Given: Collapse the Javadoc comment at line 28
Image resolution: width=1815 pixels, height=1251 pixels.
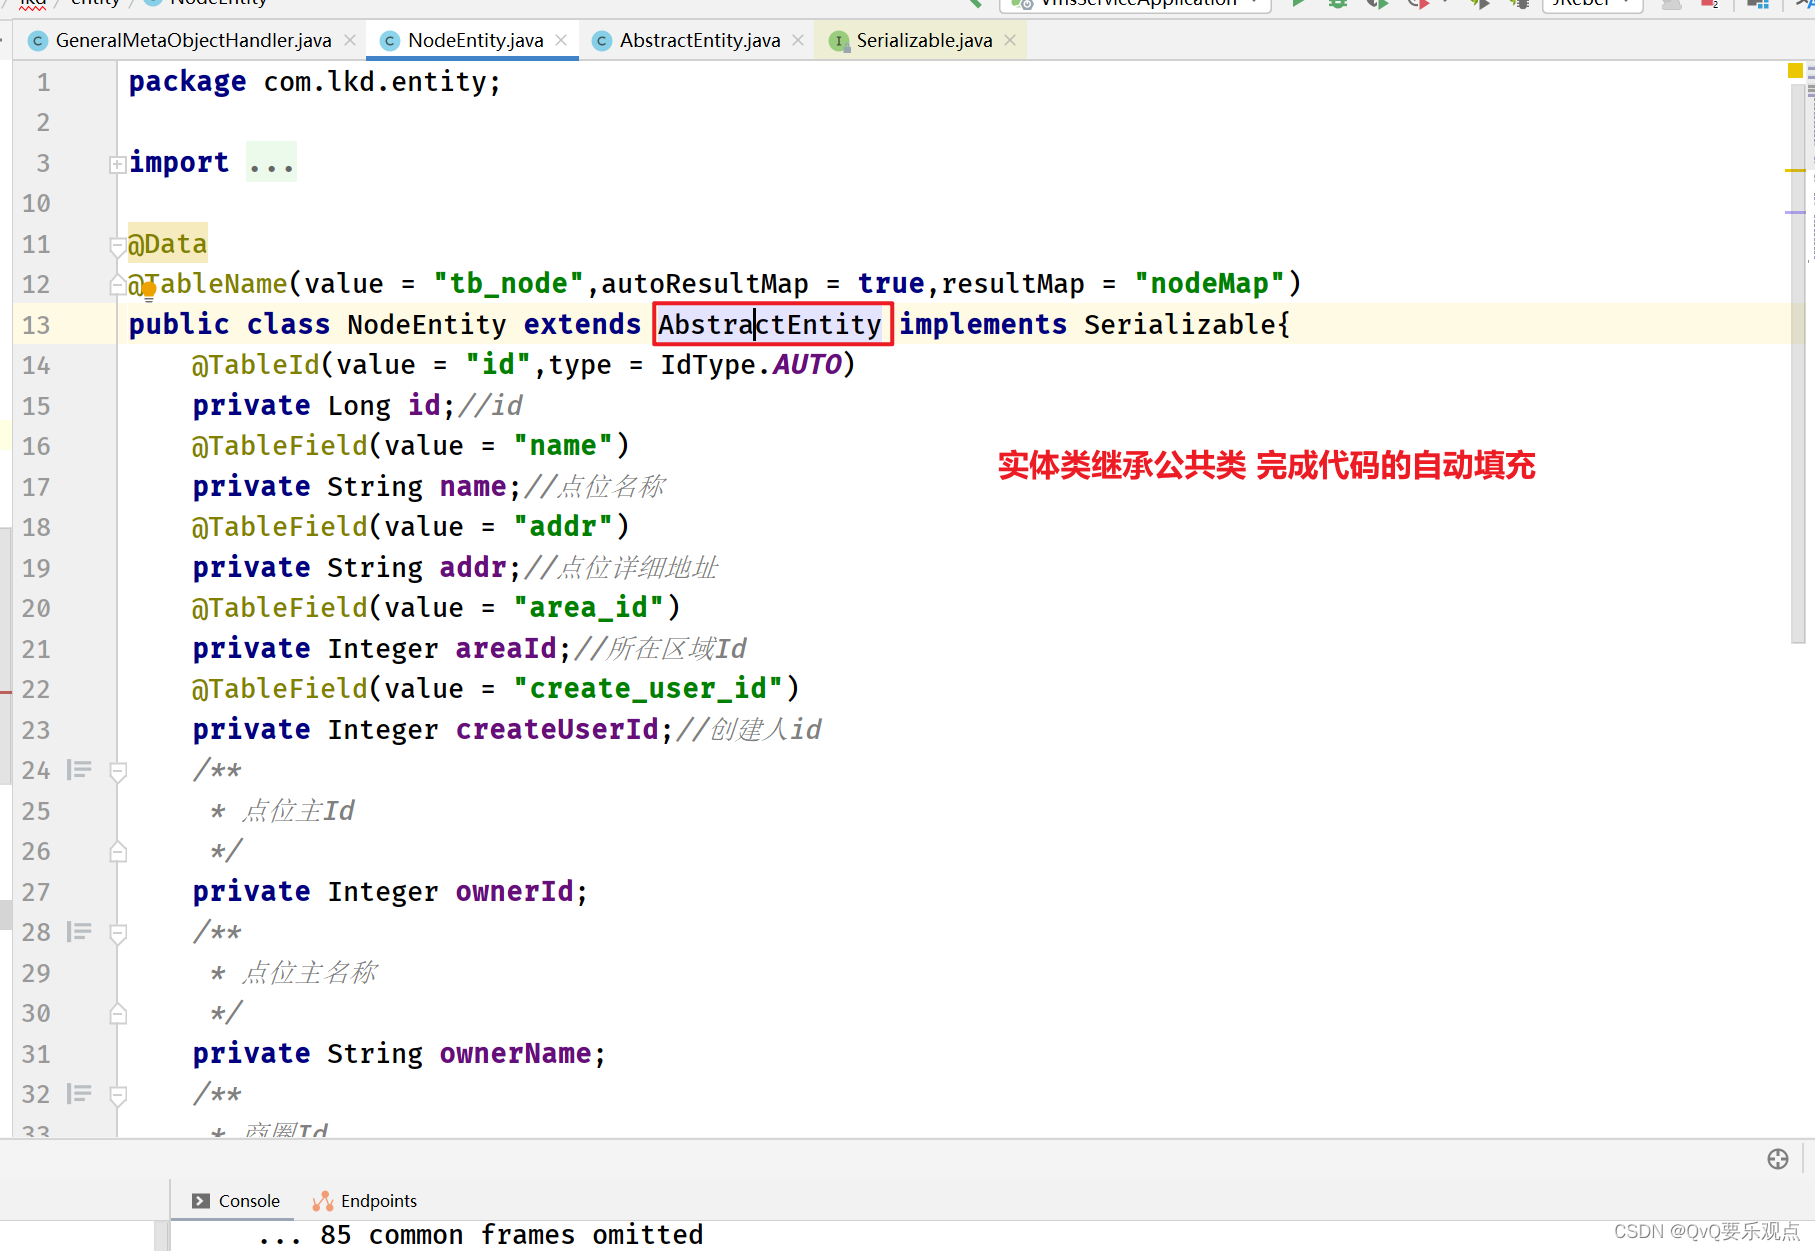Looking at the screenshot, I should (117, 933).
